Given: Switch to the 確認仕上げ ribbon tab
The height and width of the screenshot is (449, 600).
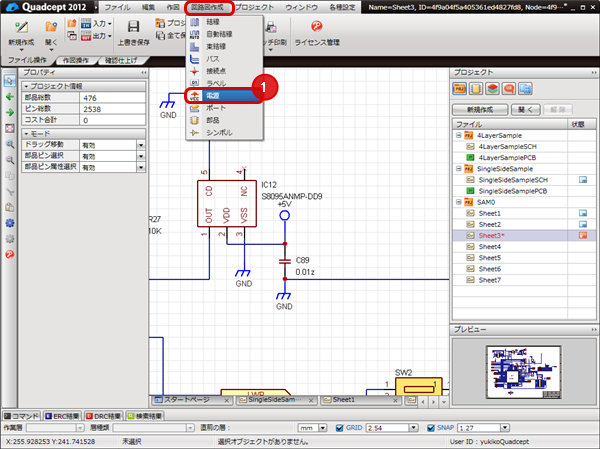Looking at the screenshot, I should point(121,60).
